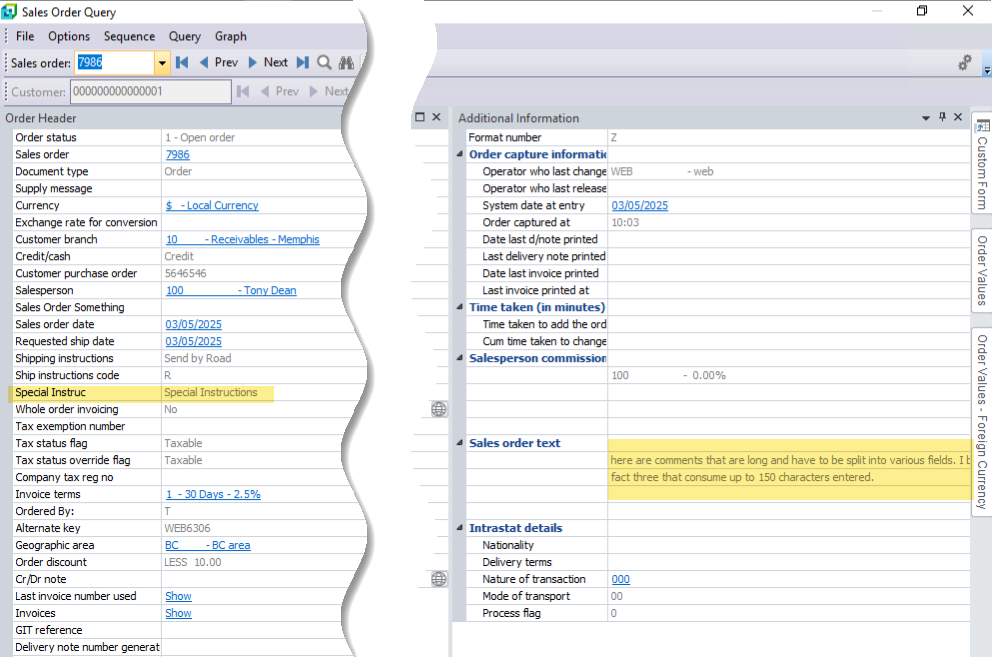This screenshot has width=992, height=657.
Task: Open Receivables - Memphis branch link
Action: click(x=242, y=239)
